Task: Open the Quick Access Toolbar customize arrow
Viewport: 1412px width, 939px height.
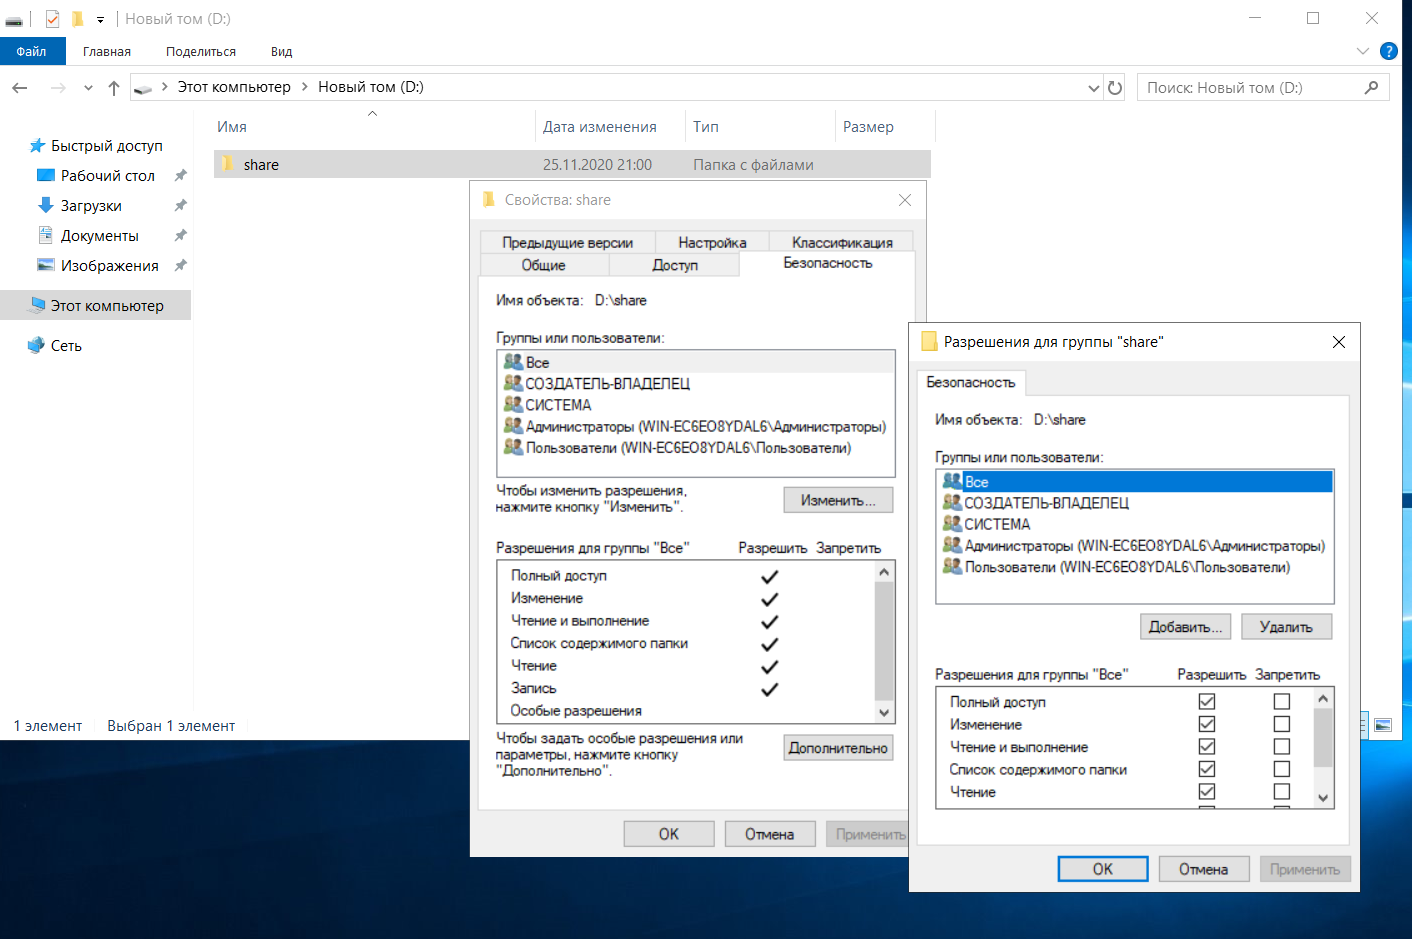Action: (x=100, y=19)
